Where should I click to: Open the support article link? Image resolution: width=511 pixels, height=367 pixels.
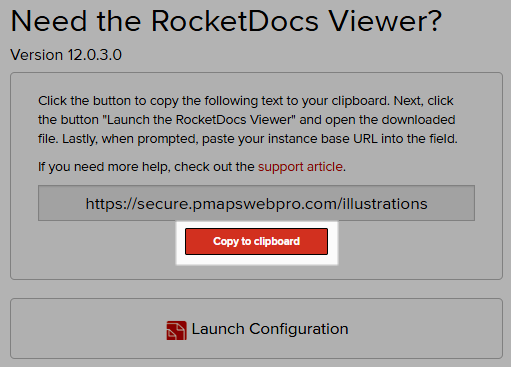pyautogui.click(x=300, y=167)
